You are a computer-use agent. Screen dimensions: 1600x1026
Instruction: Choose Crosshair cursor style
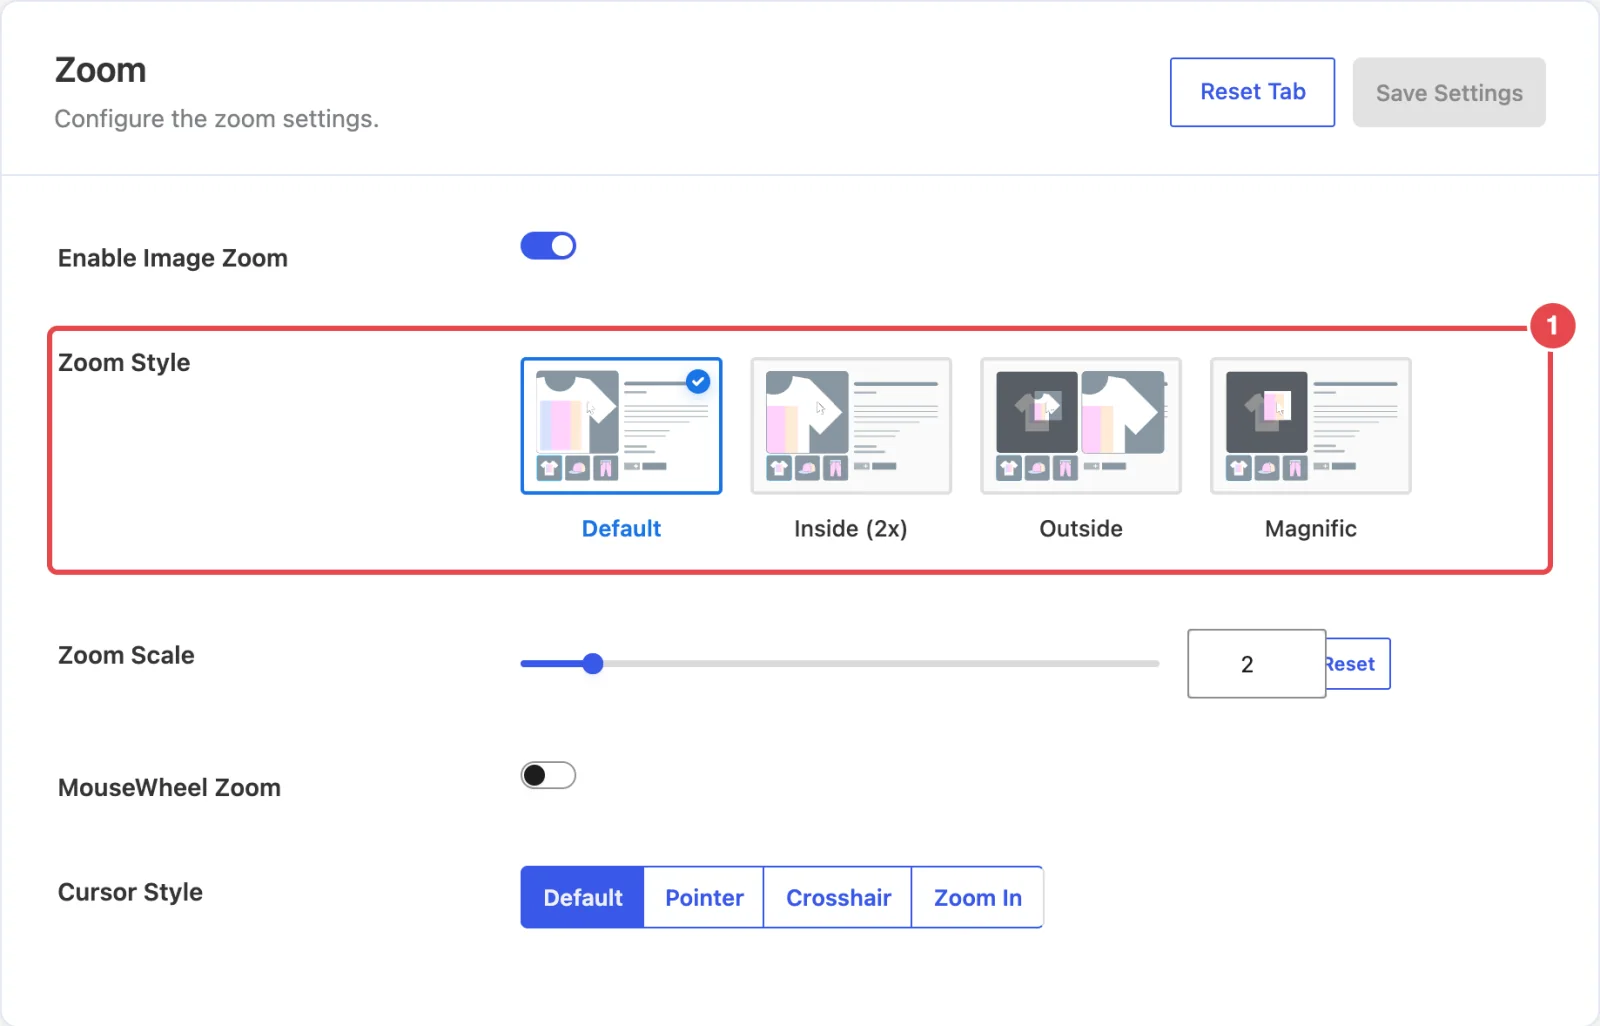838,897
